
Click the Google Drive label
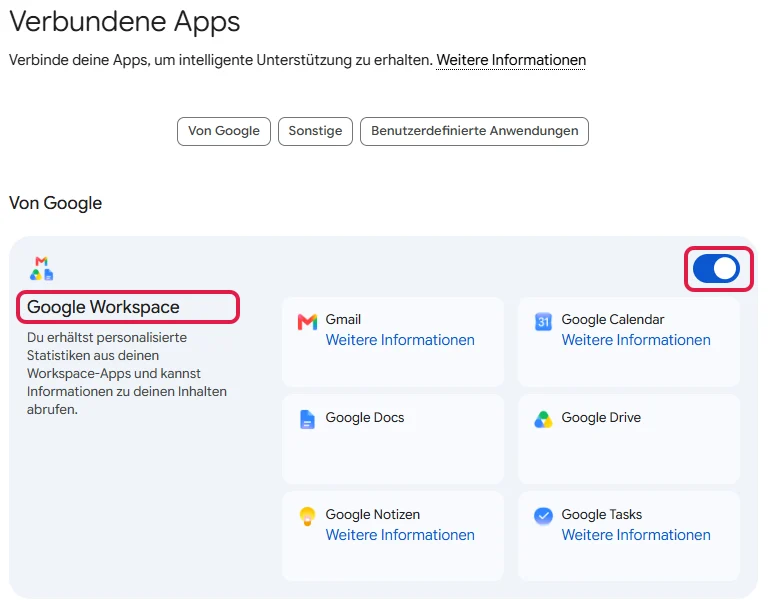tap(601, 417)
